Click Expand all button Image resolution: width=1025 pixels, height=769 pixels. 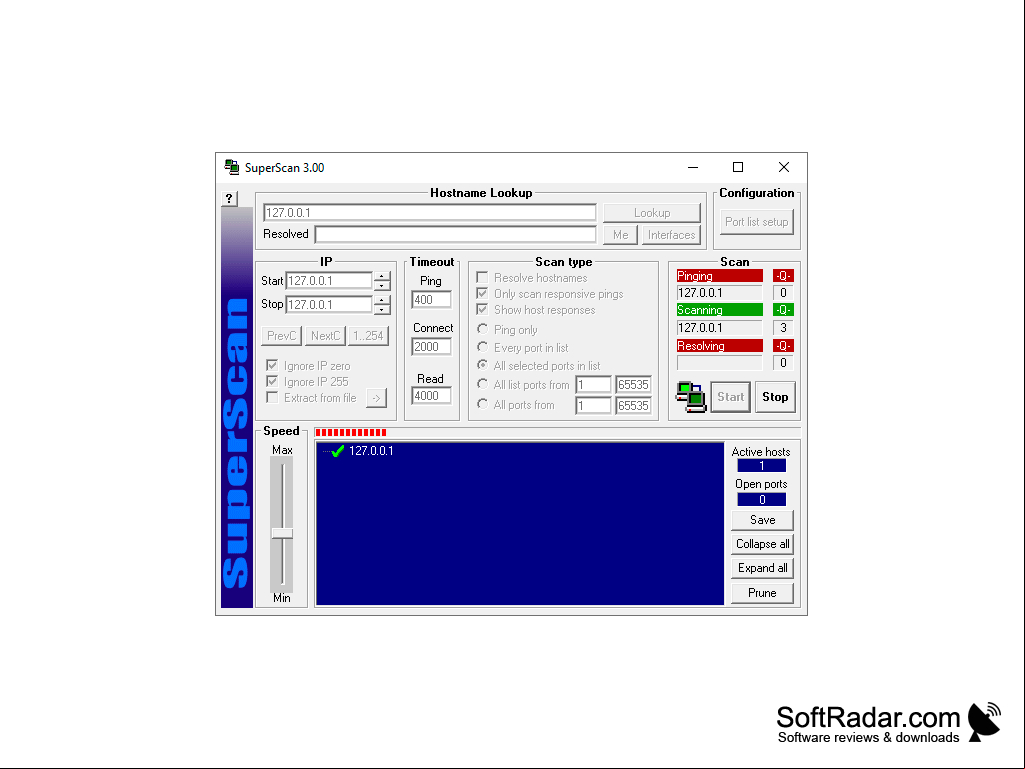point(762,568)
